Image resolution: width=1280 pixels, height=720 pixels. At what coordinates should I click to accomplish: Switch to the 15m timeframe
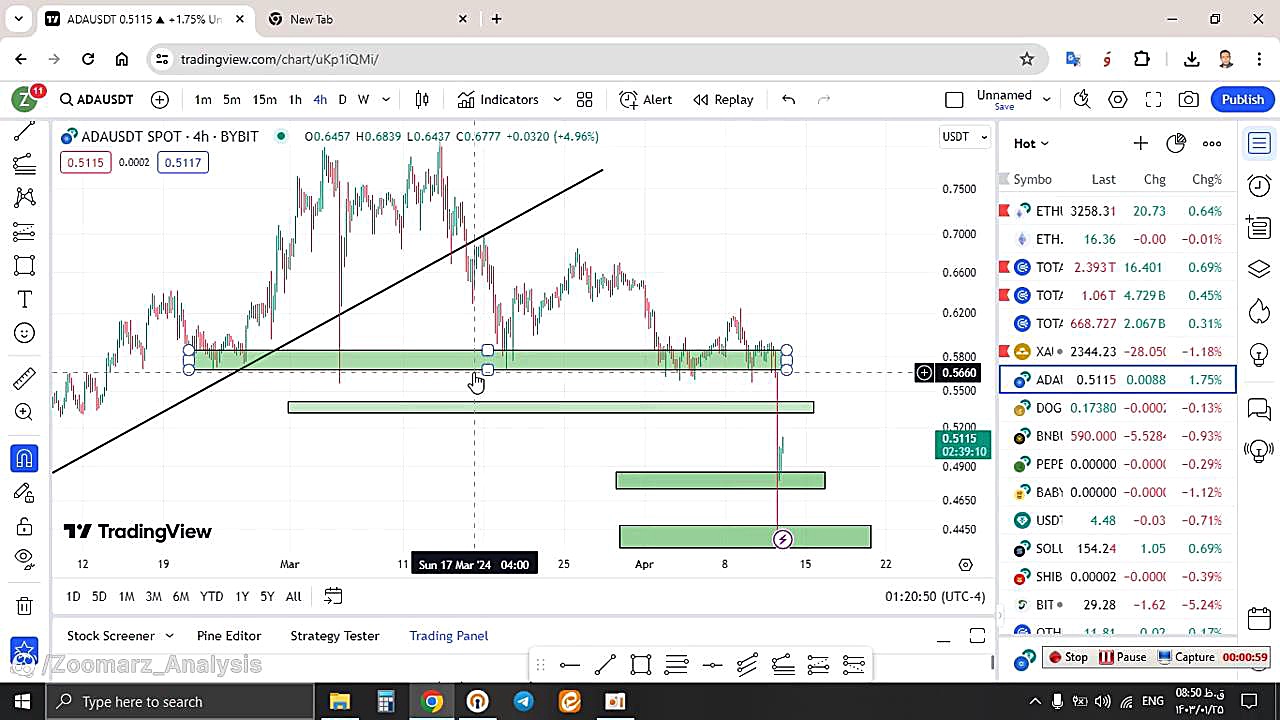point(264,99)
